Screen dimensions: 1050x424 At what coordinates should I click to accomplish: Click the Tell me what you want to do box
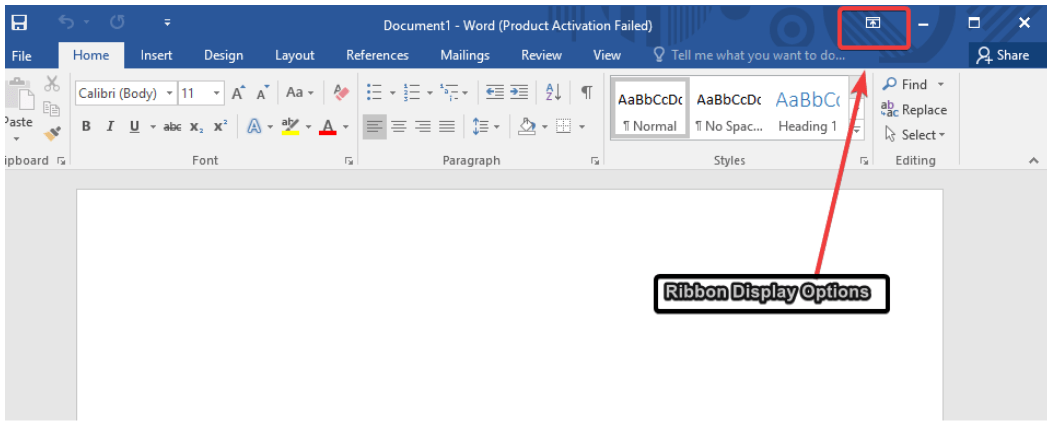750,56
